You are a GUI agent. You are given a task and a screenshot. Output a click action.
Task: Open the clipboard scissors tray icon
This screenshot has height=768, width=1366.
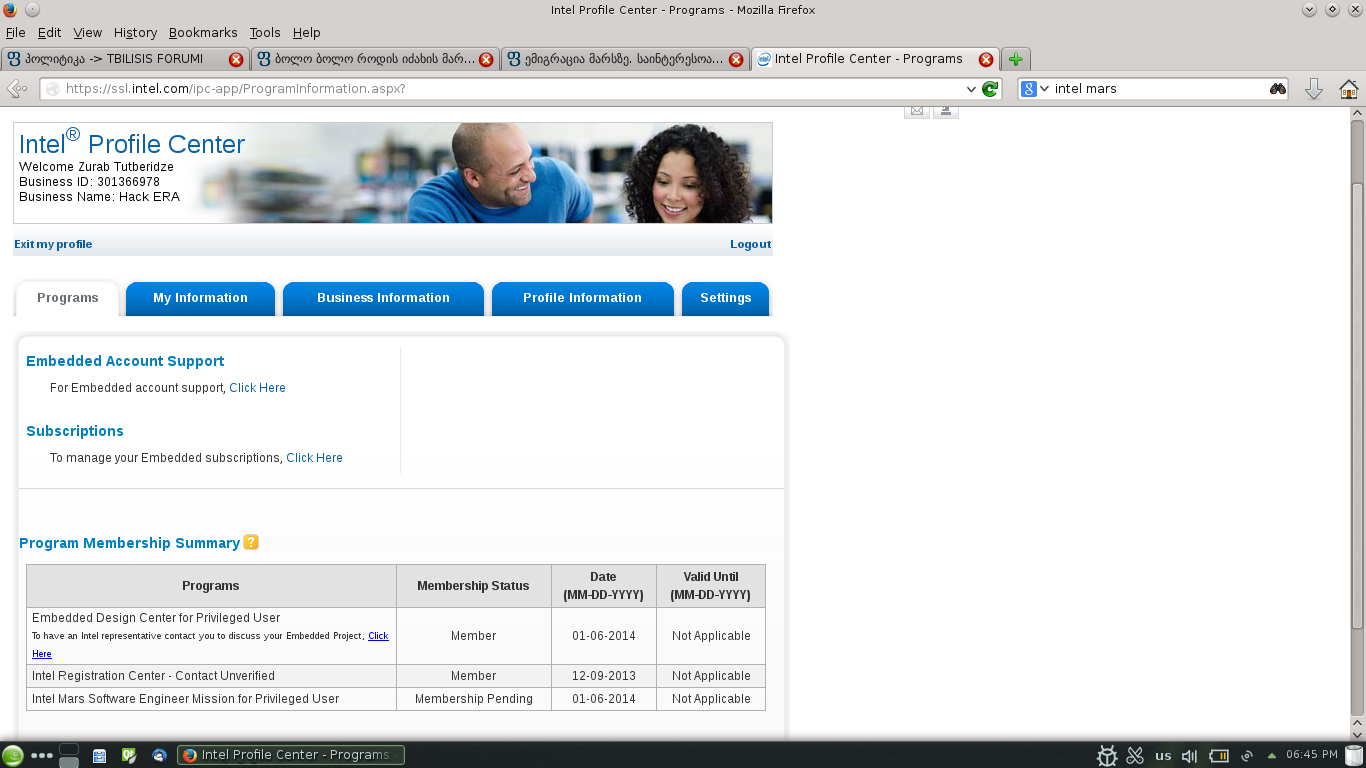tap(1135, 756)
